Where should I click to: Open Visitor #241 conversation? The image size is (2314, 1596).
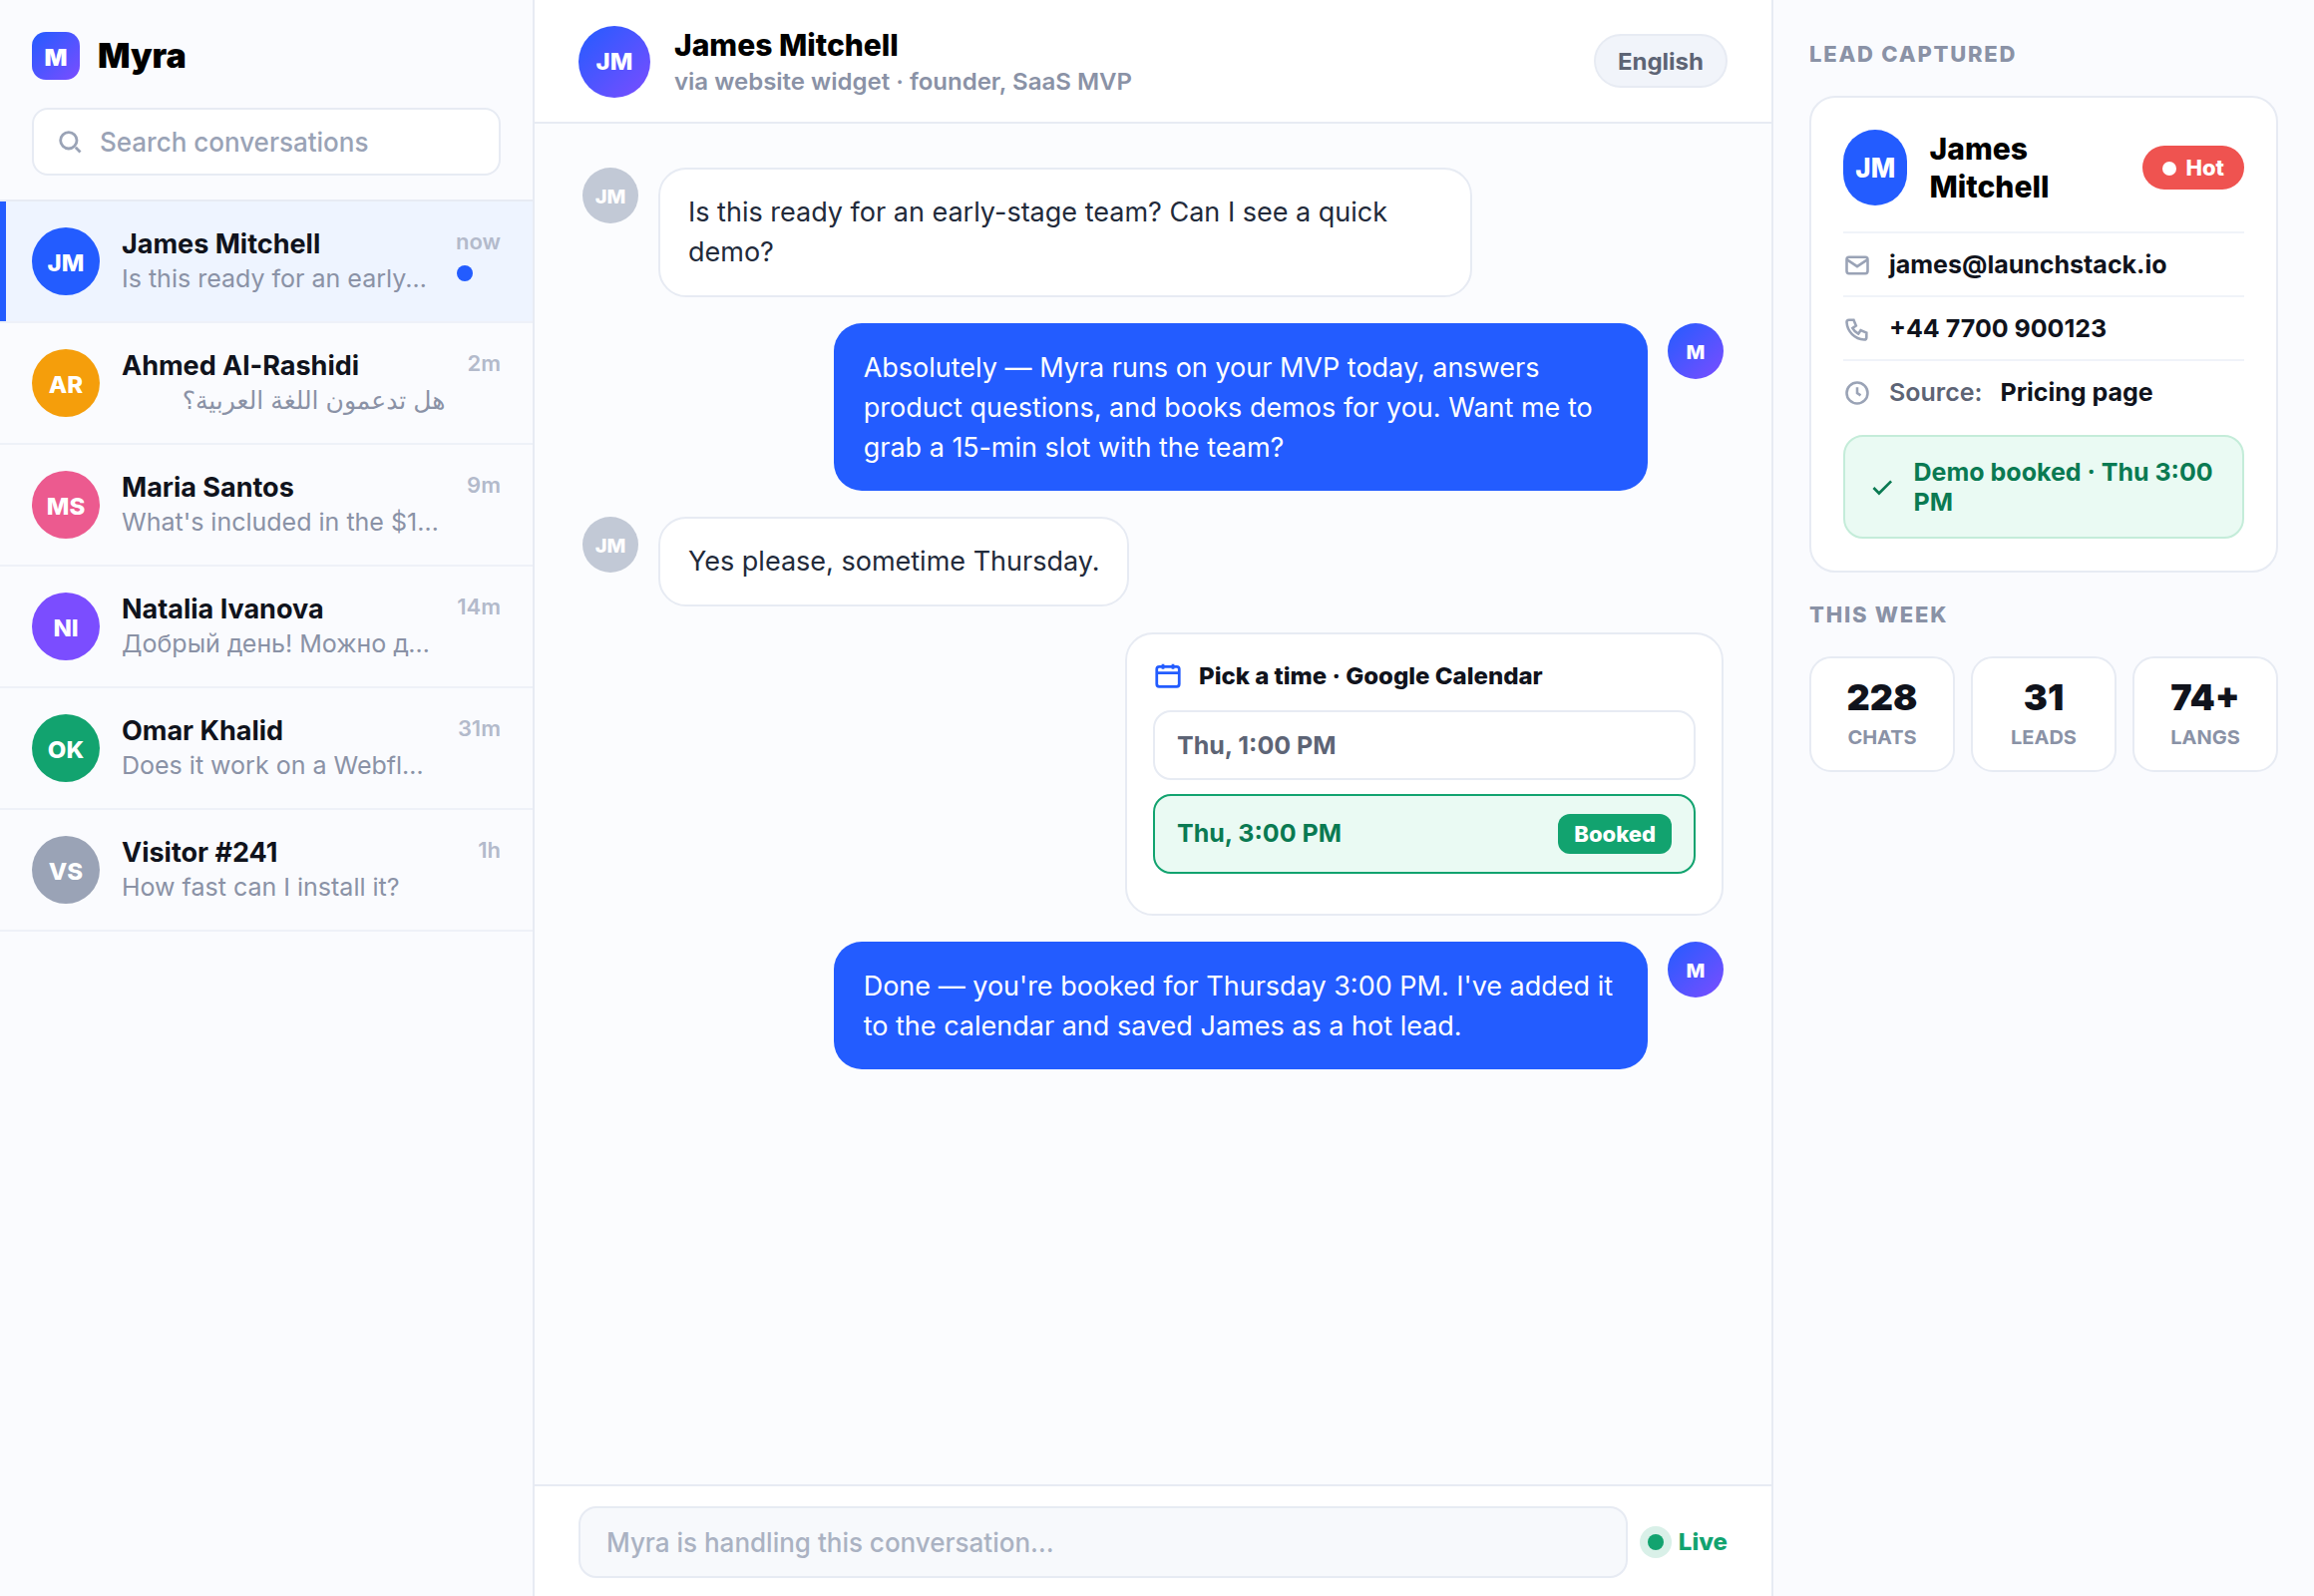point(267,870)
